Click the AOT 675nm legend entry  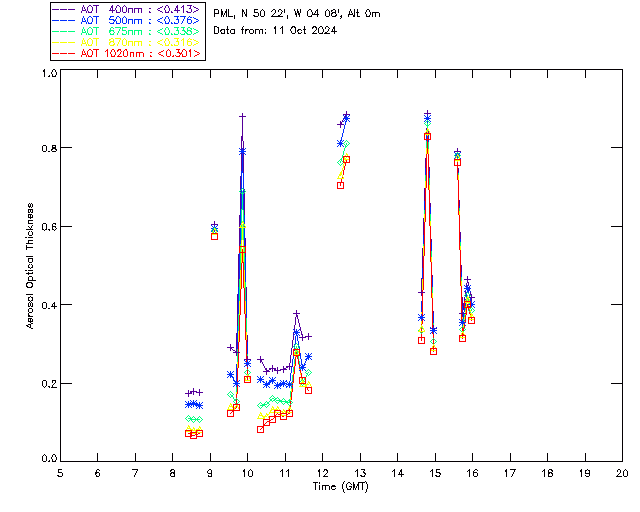(x=126, y=31)
